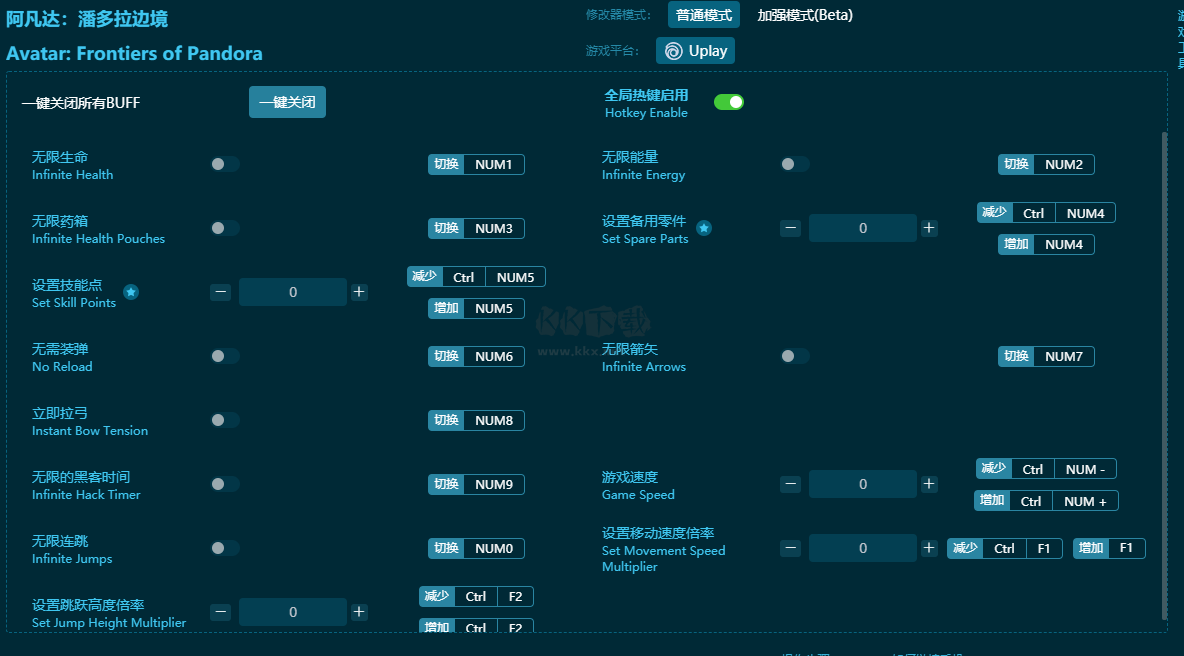The height and width of the screenshot is (656, 1184).
Task: Click the cheat list vertical scrollbar
Action: (x=1164, y=376)
